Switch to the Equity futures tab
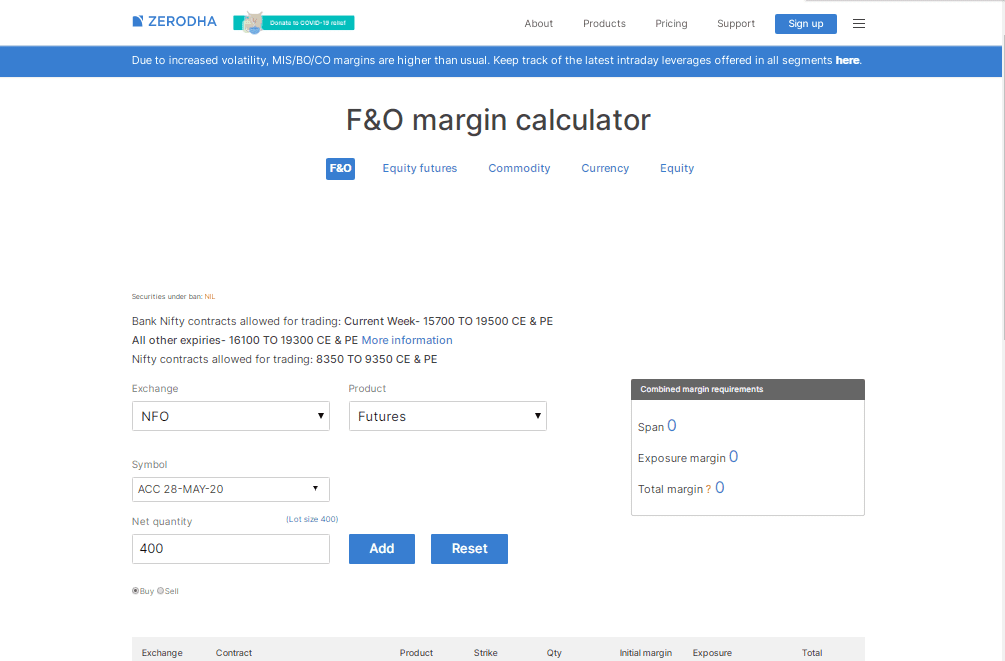The image size is (1005, 661). click(420, 168)
